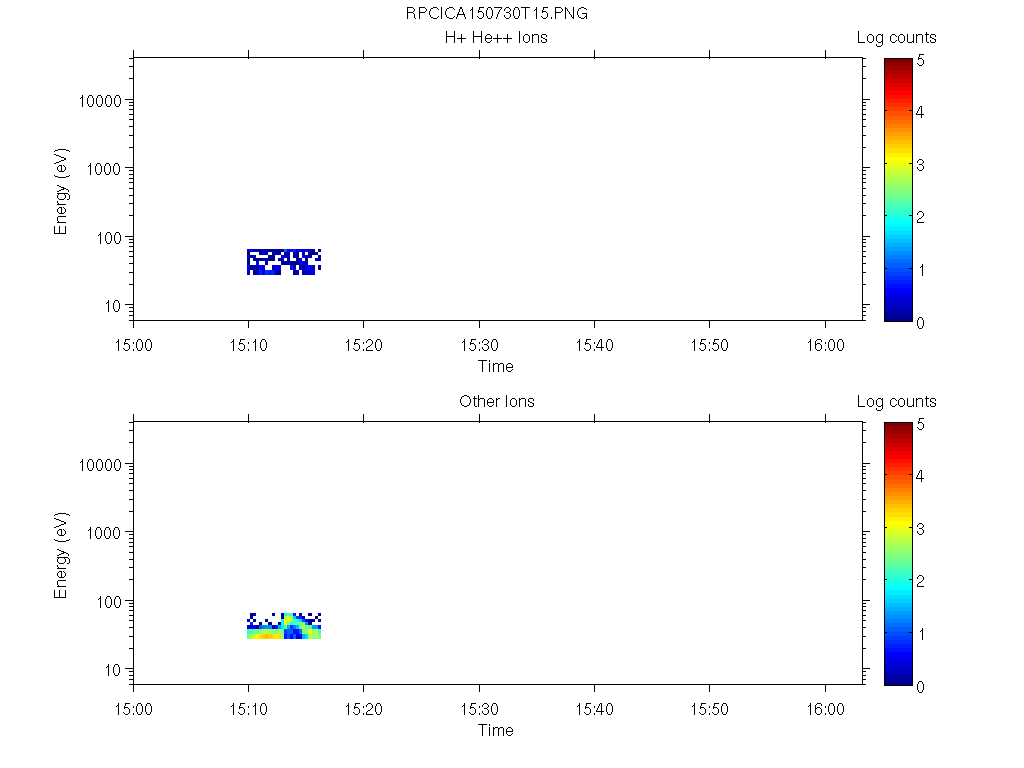1024x768 pixels.
Task: Select the 10 energy tick in the Other Ions plot
Action: pyautogui.click(x=113, y=670)
